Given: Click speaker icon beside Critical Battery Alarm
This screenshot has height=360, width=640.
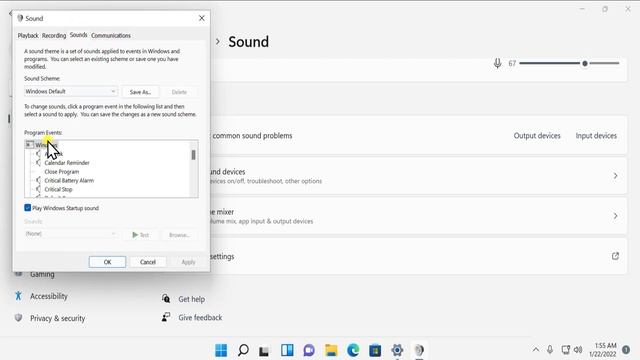Looking at the screenshot, I should (x=38, y=180).
